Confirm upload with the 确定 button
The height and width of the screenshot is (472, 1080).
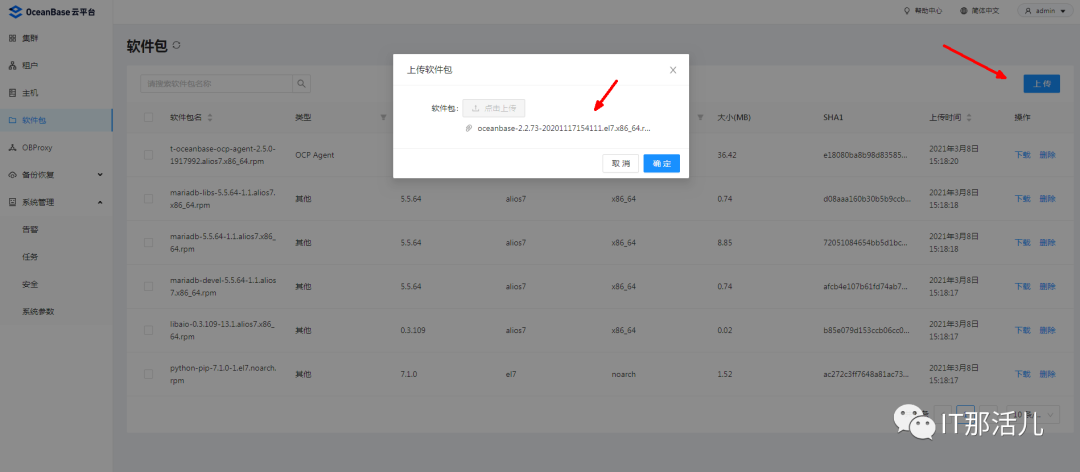[x=662, y=163]
